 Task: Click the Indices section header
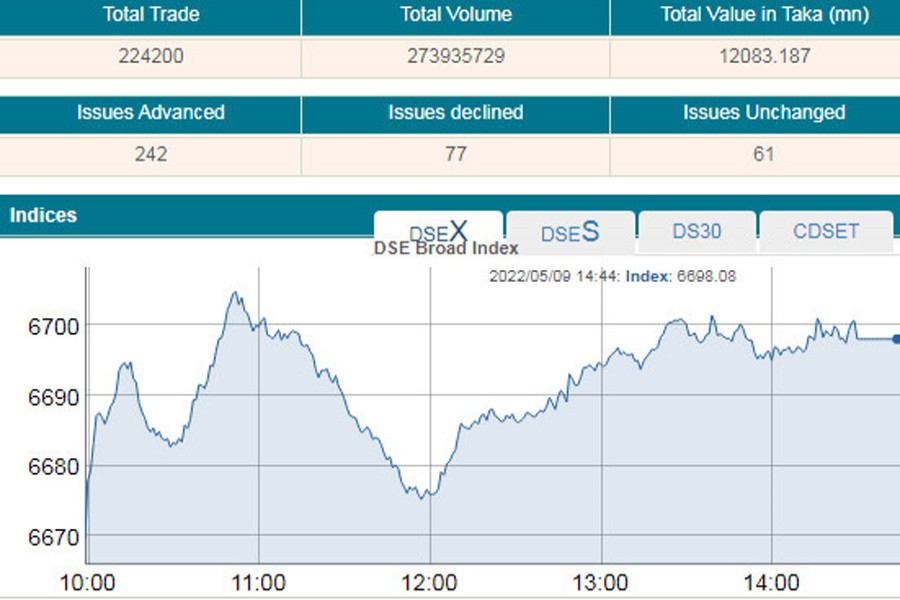43,215
